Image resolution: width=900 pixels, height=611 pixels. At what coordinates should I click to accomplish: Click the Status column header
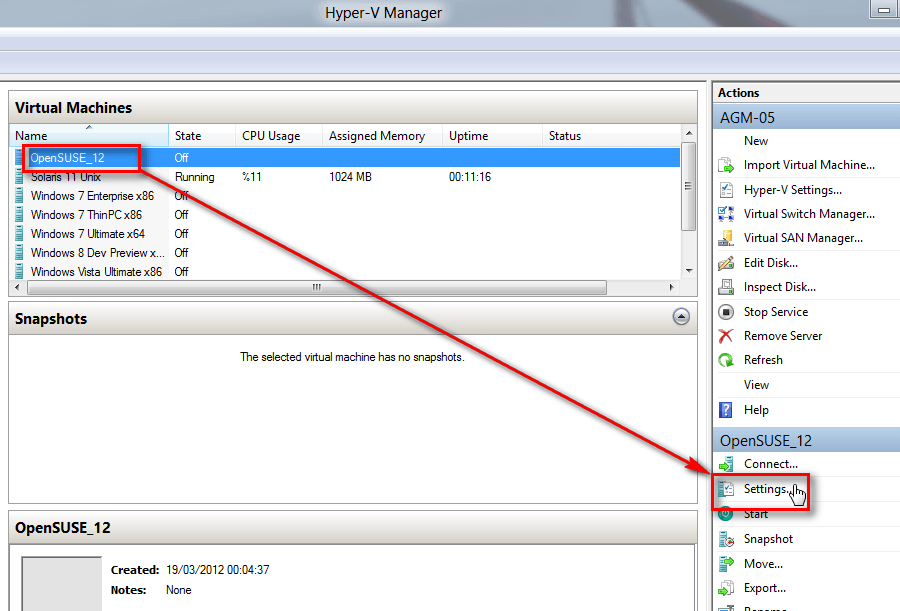tap(611, 136)
